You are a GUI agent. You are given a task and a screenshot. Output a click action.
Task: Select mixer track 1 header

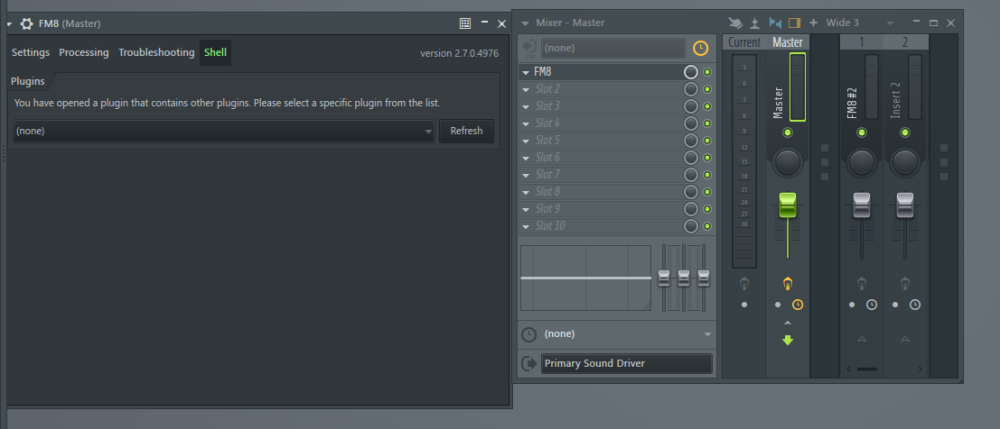pyautogui.click(x=862, y=42)
